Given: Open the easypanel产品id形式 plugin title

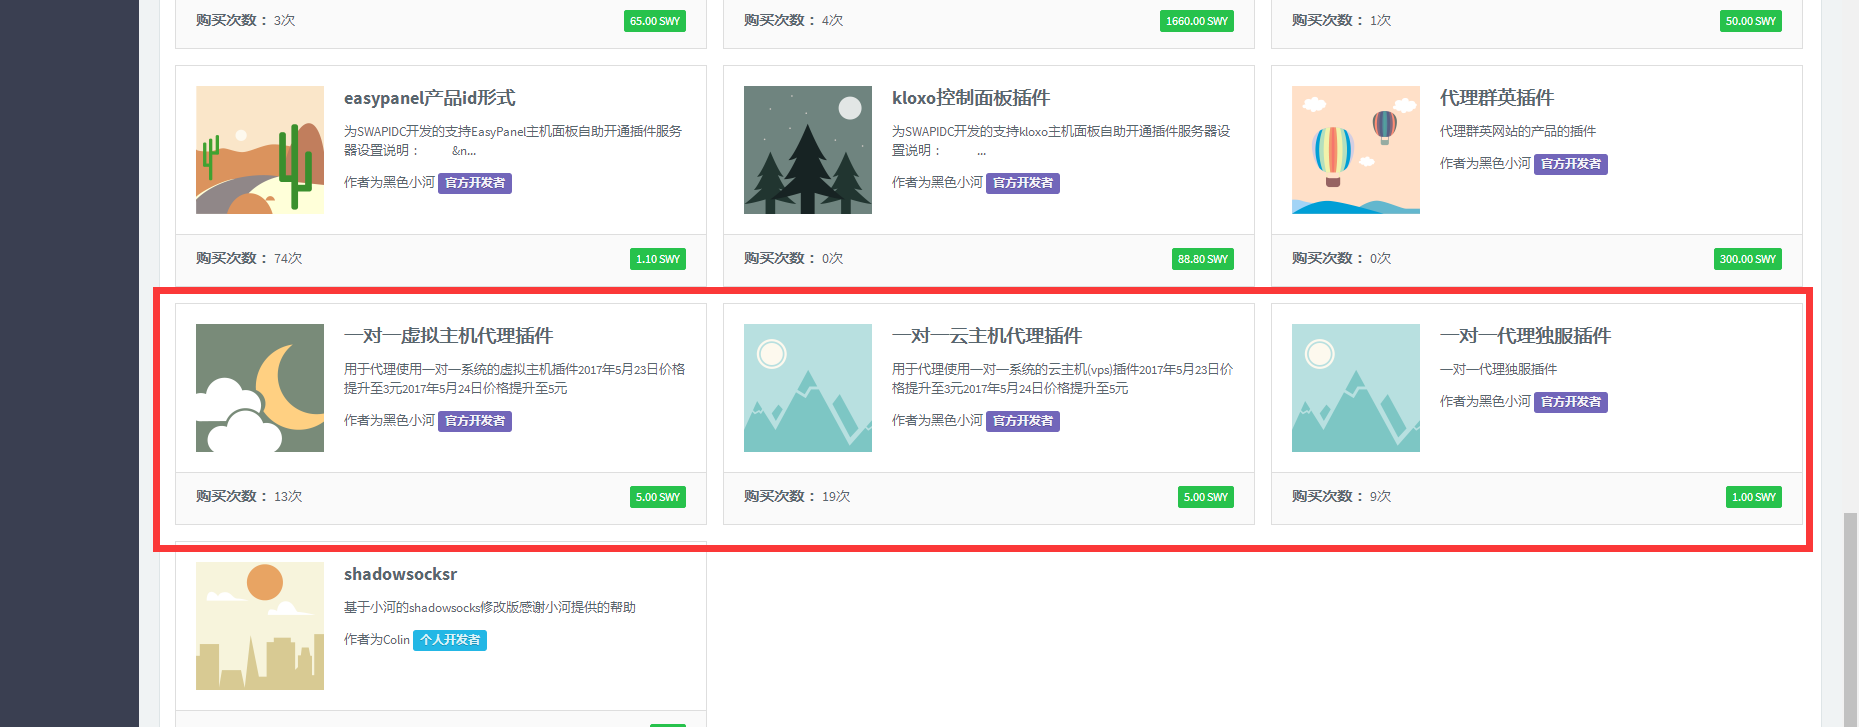Looking at the screenshot, I should [429, 98].
